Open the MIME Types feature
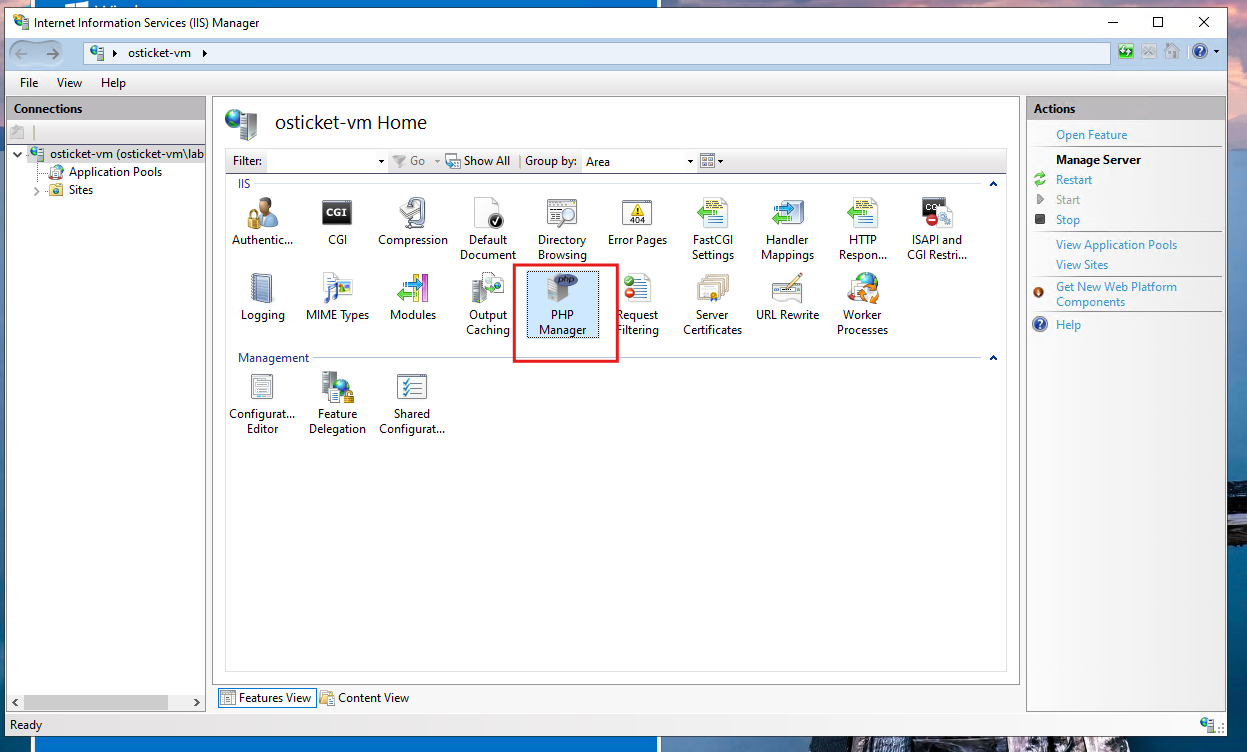This screenshot has height=752, width=1247. click(x=337, y=297)
